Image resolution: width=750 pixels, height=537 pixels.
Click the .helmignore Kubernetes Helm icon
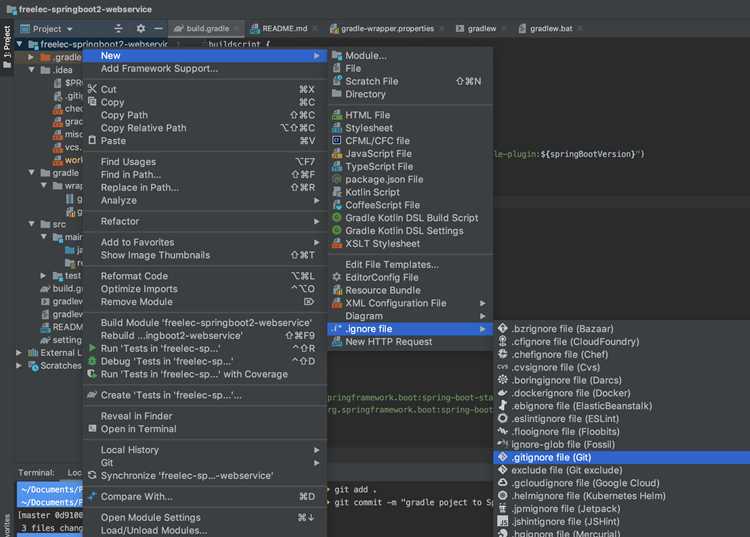pyautogui.click(x=502, y=496)
